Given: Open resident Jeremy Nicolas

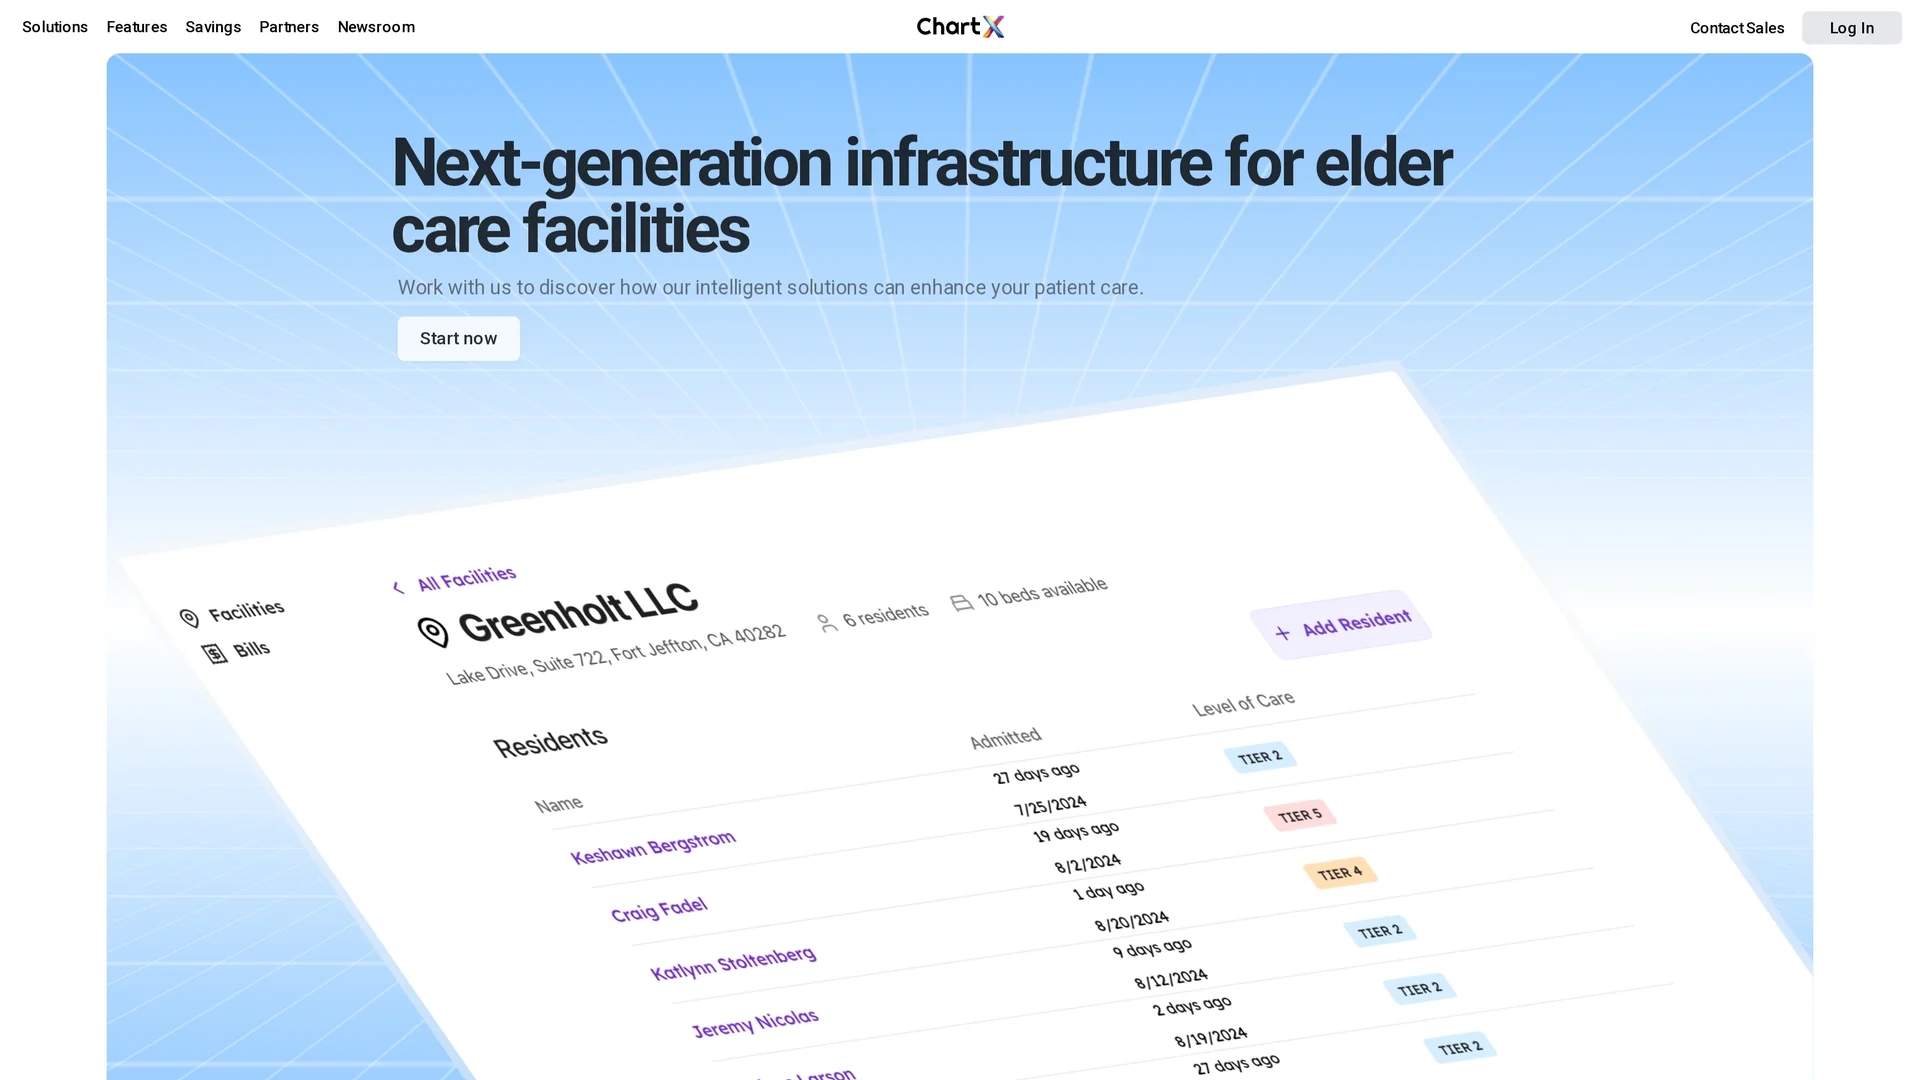Looking at the screenshot, I should (x=755, y=1024).
